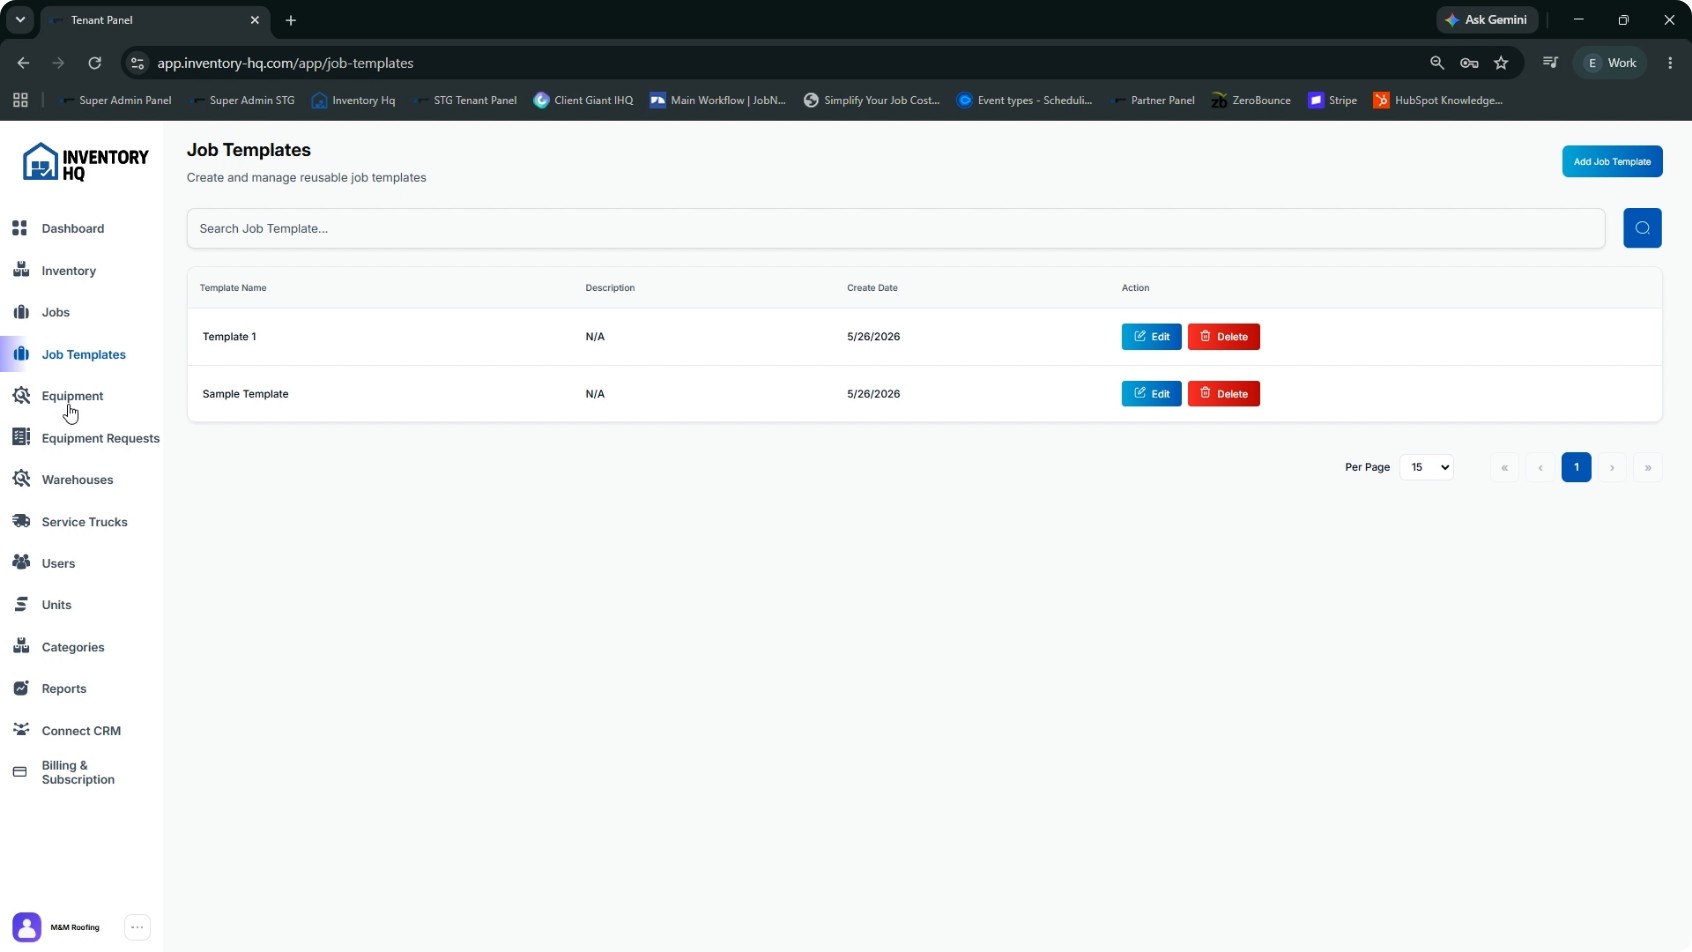1692x952 pixels.
Task: Open Chrome three-dot menu
Action: coord(1670,63)
